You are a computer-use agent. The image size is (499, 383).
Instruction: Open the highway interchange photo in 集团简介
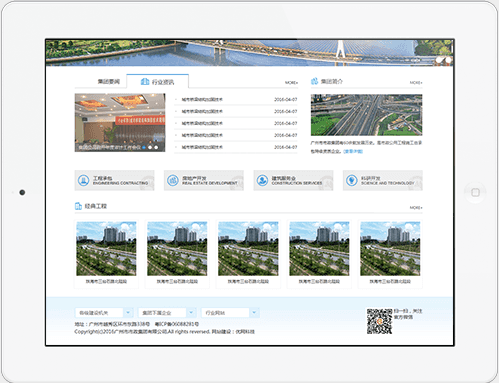(366, 115)
